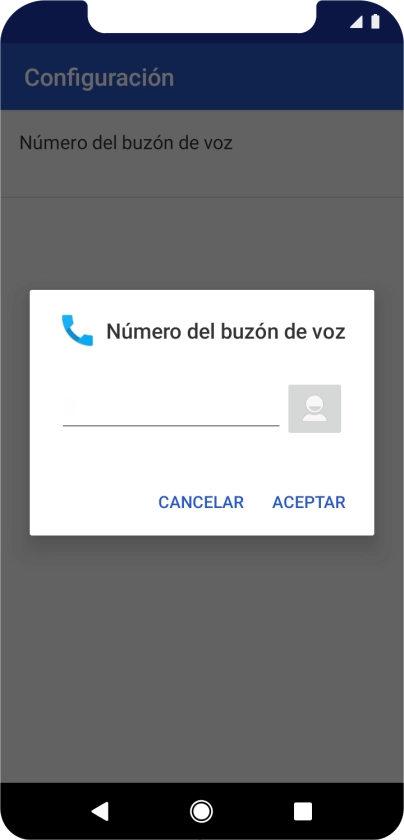Tap the dimmed area below the dialog
This screenshot has height=840, width=404.
click(202, 659)
